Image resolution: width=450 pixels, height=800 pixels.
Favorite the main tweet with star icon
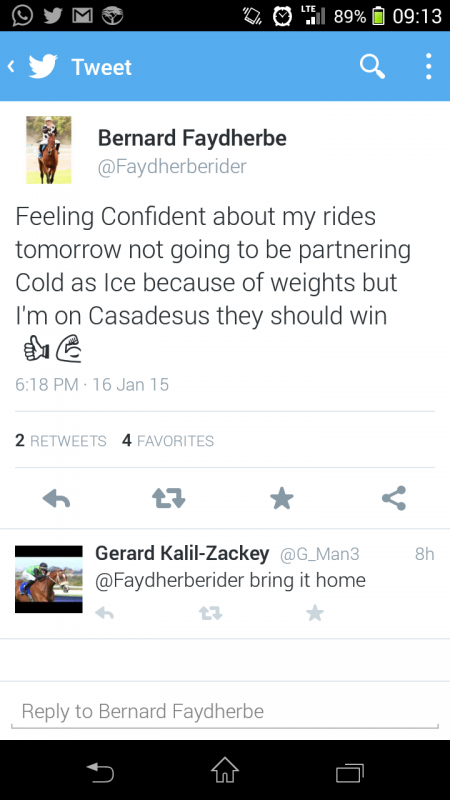(282, 498)
